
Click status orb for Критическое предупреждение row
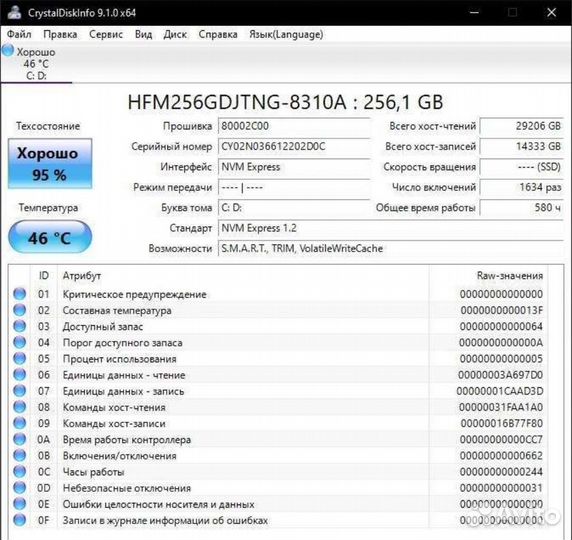coord(20,294)
